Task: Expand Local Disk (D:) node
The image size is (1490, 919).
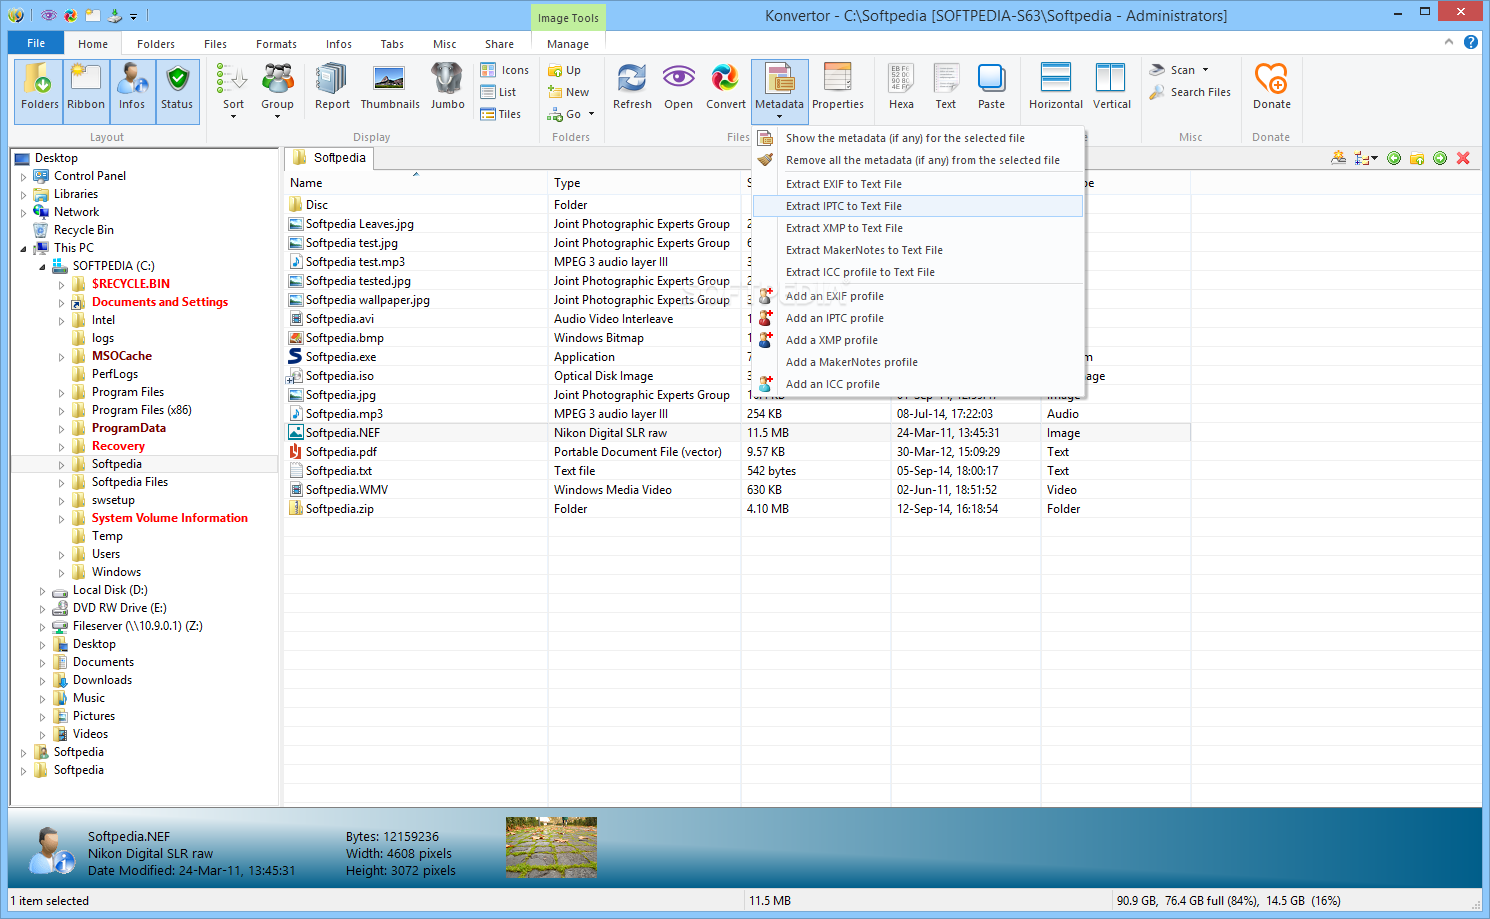Action: (x=43, y=591)
